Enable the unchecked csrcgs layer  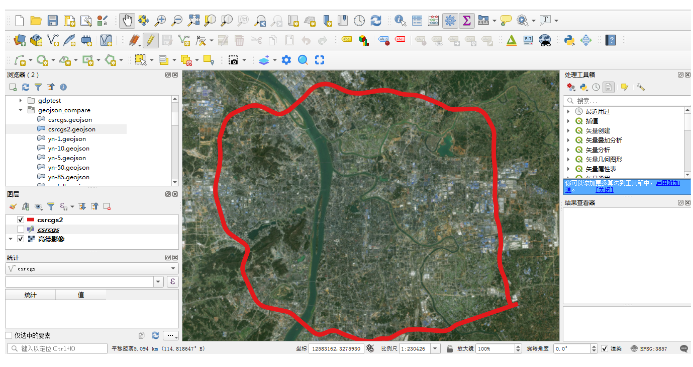tap(20, 229)
